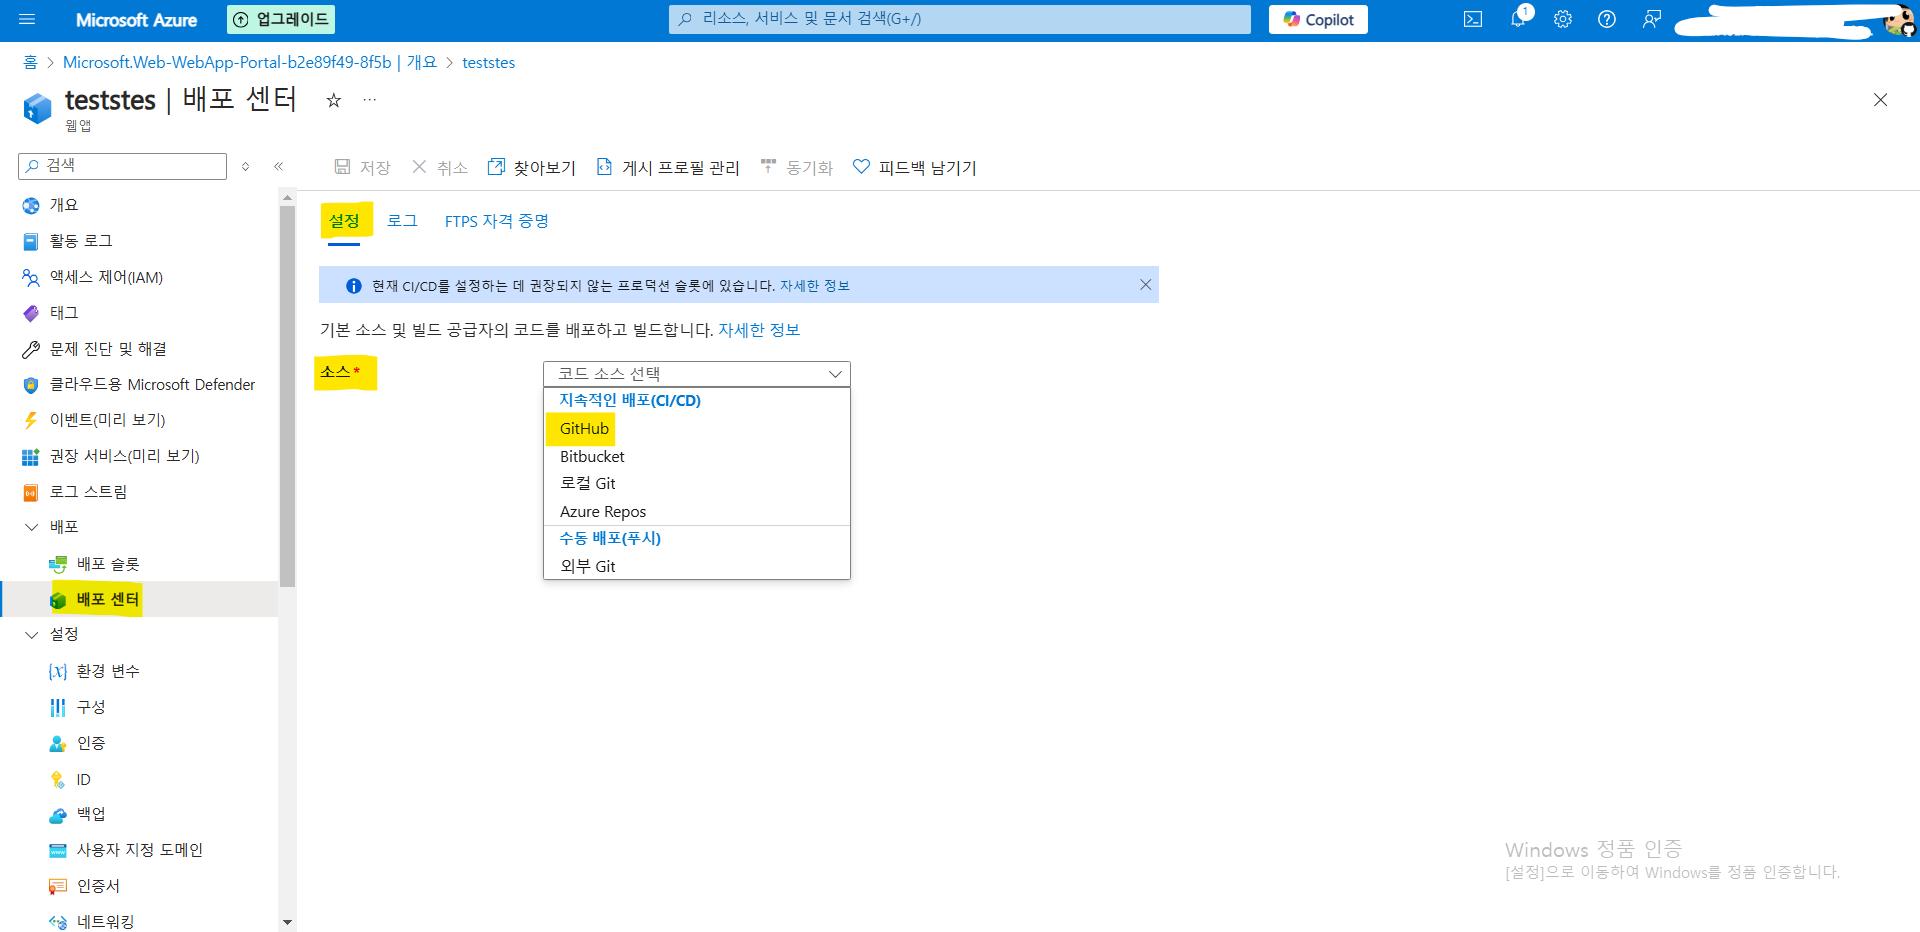Open the help question mark icon
This screenshot has width=1920, height=932.
click(x=1607, y=19)
